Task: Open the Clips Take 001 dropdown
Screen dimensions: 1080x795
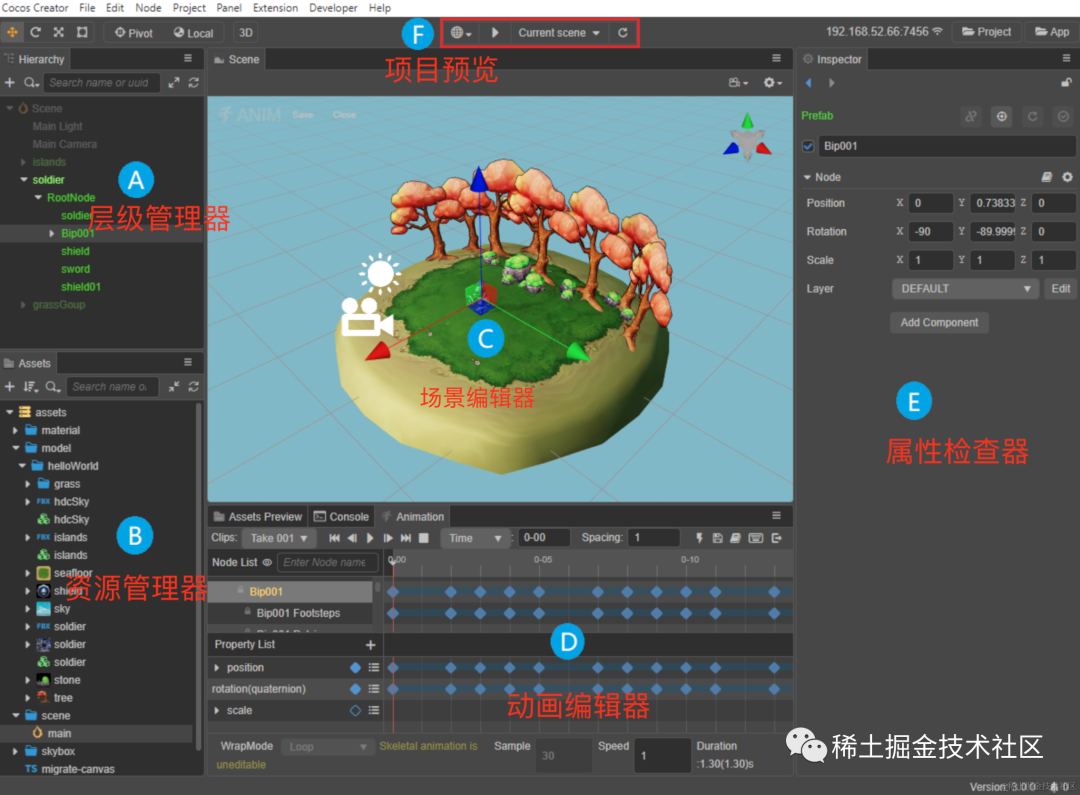Action: (x=279, y=538)
